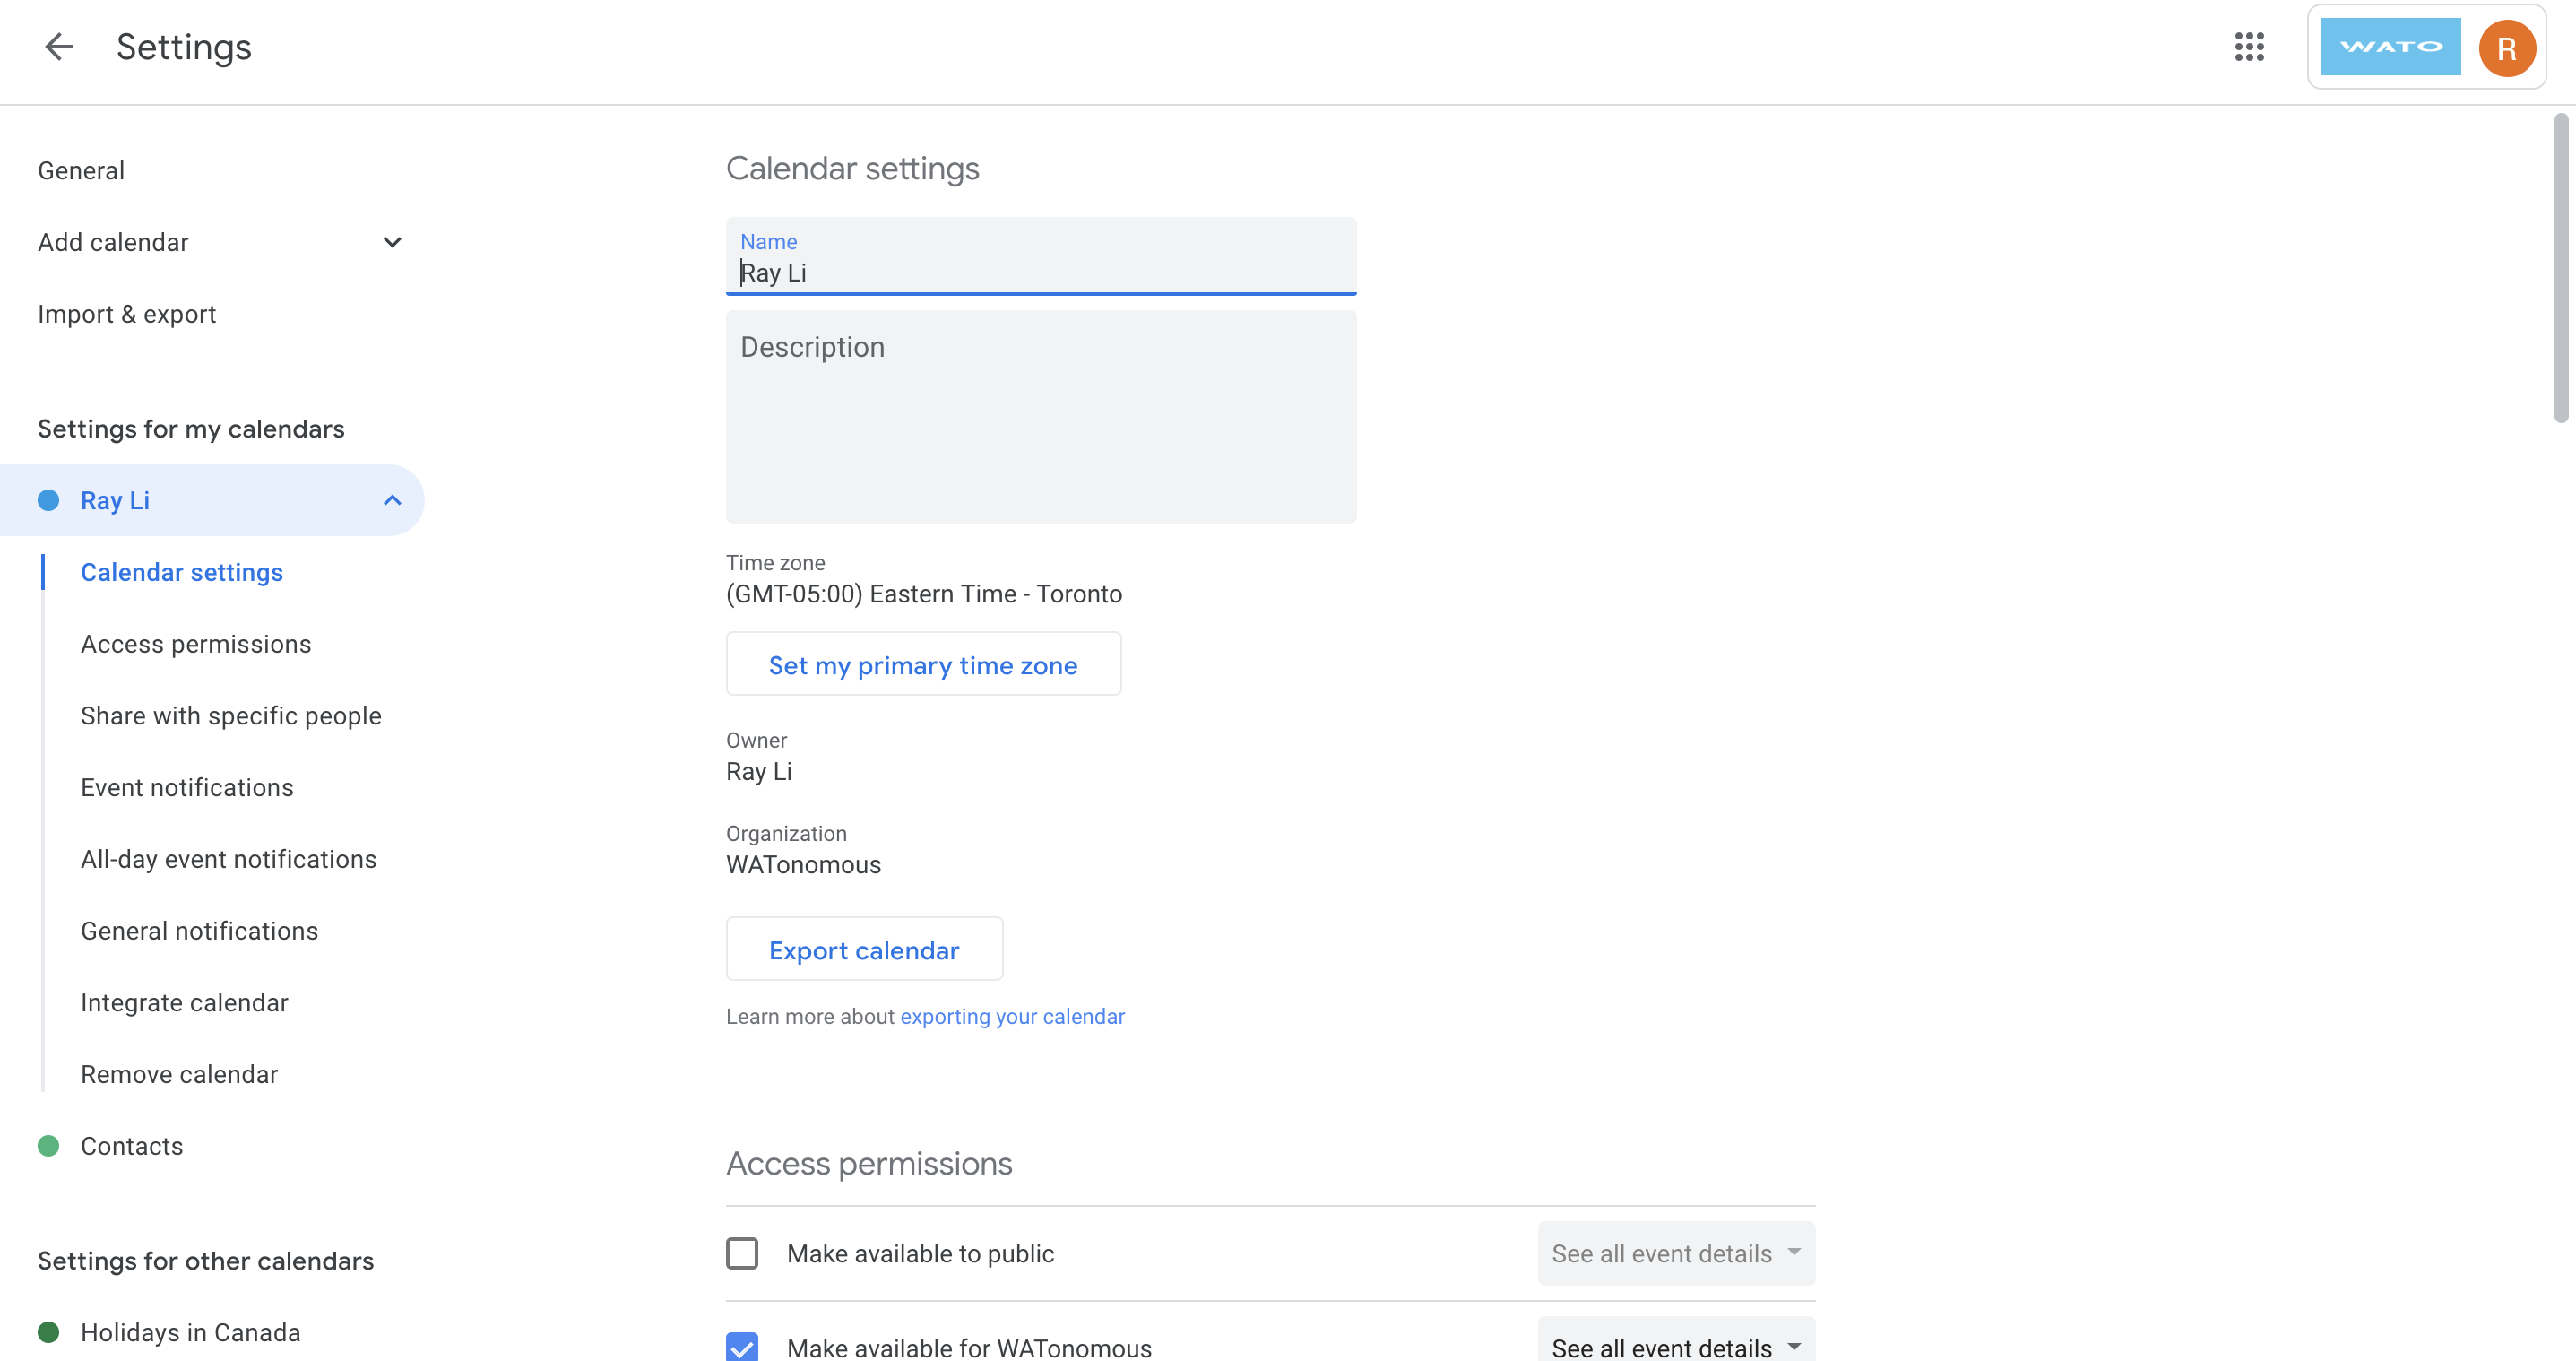The image size is (2576, 1361).
Task: Click into the Description text area
Action: [1041, 417]
